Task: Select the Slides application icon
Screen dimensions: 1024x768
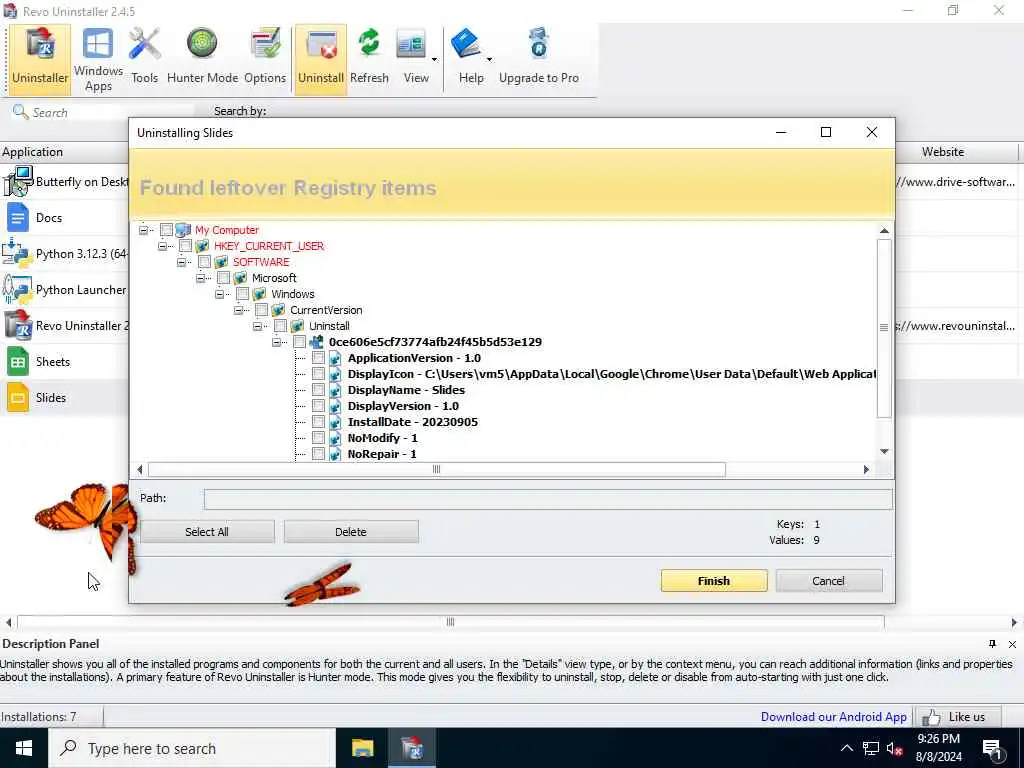Action: (x=18, y=397)
